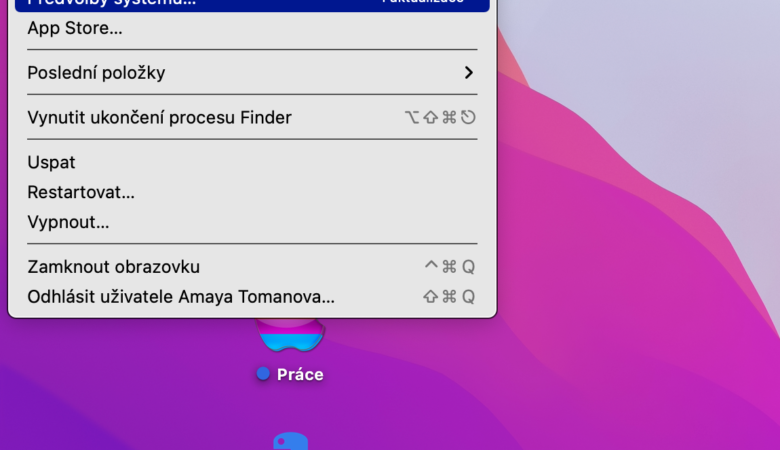Expand the Poslední položky submenu arrow

point(468,73)
